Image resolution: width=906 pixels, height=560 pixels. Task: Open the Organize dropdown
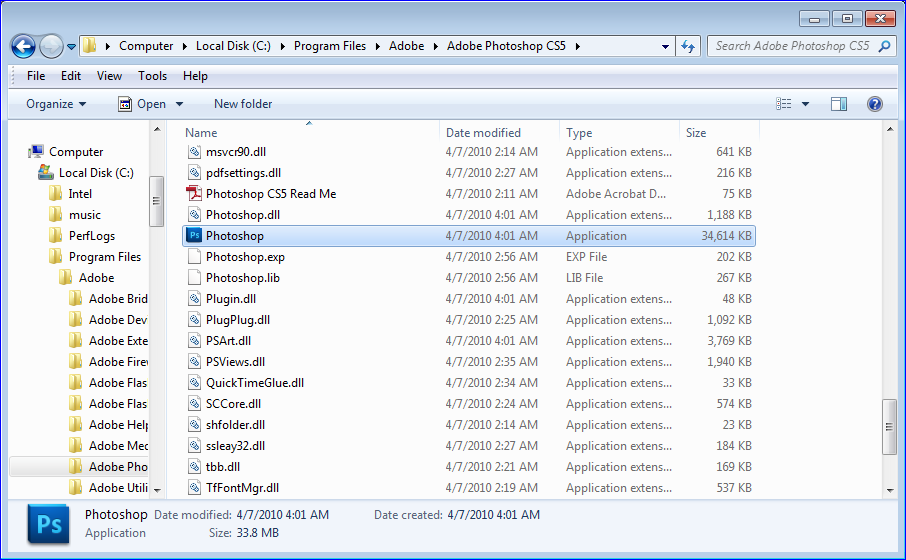click(x=56, y=104)
